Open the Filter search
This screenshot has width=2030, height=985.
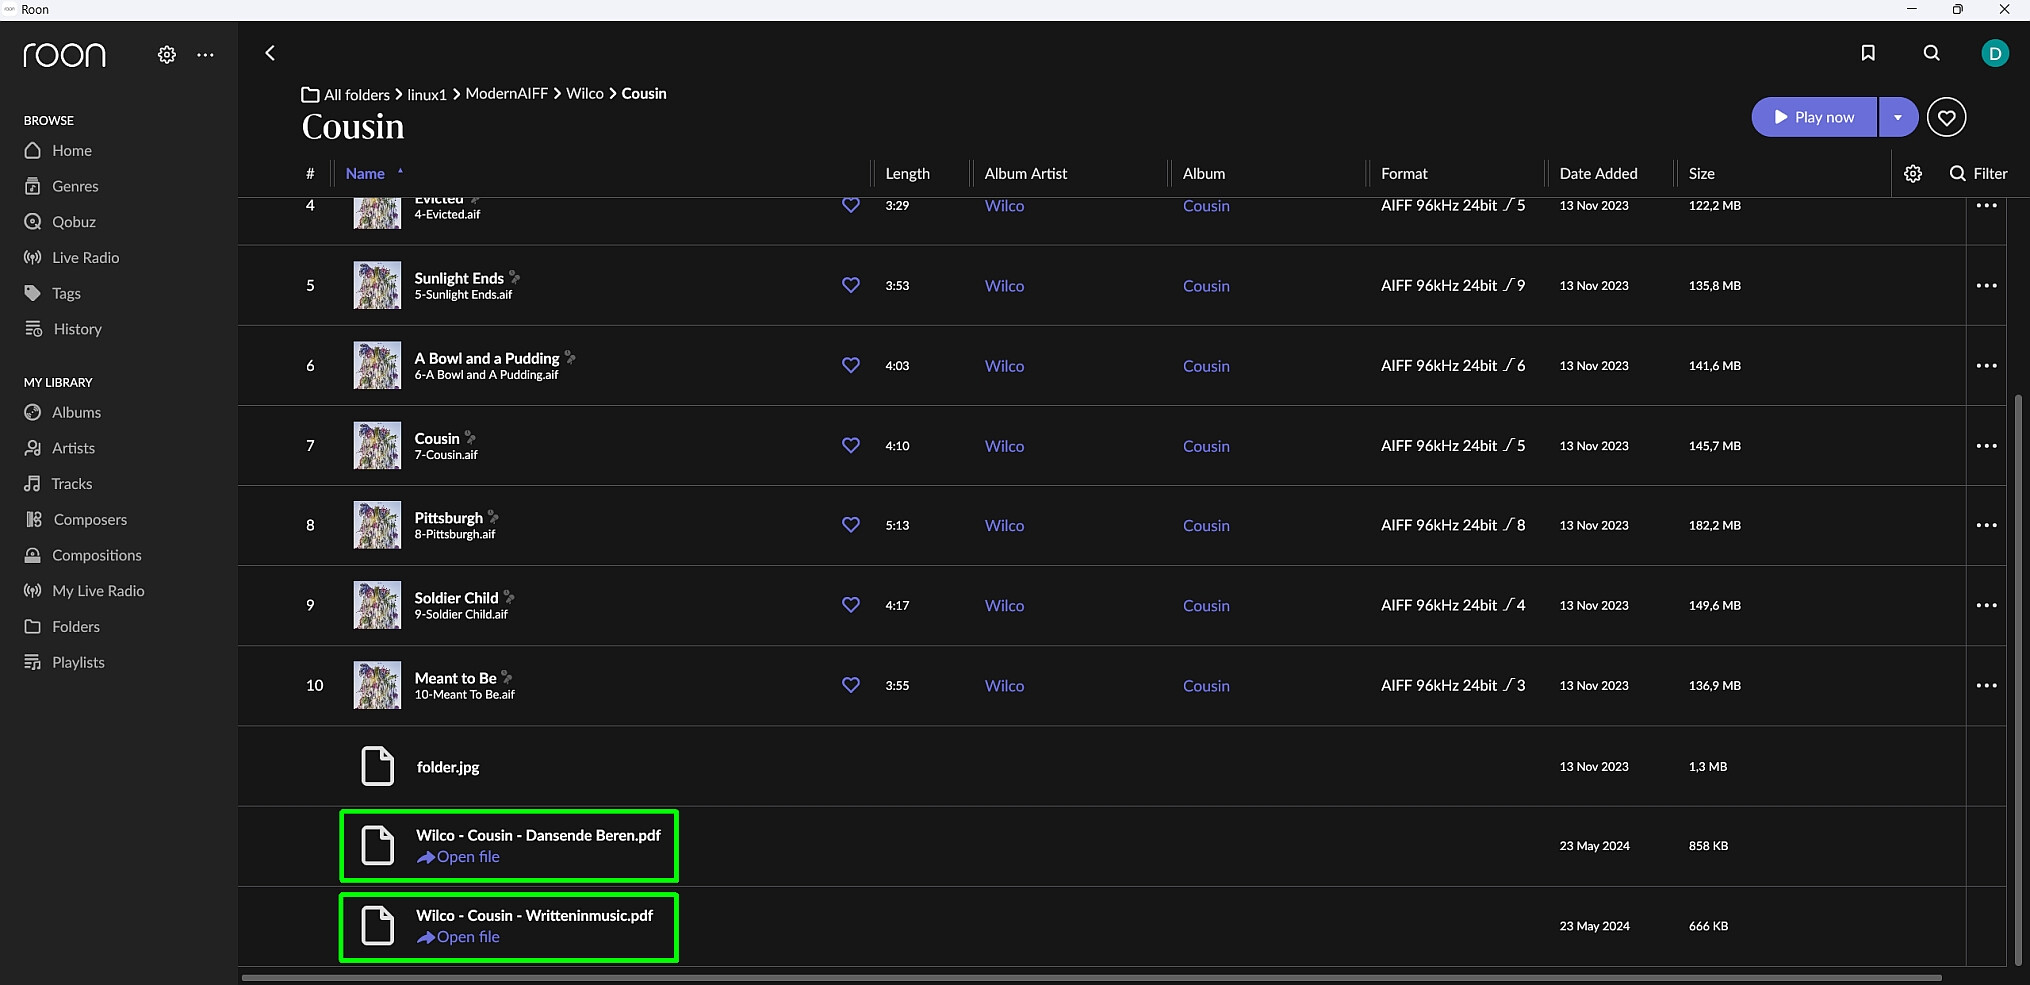[x=1978, y=174]
